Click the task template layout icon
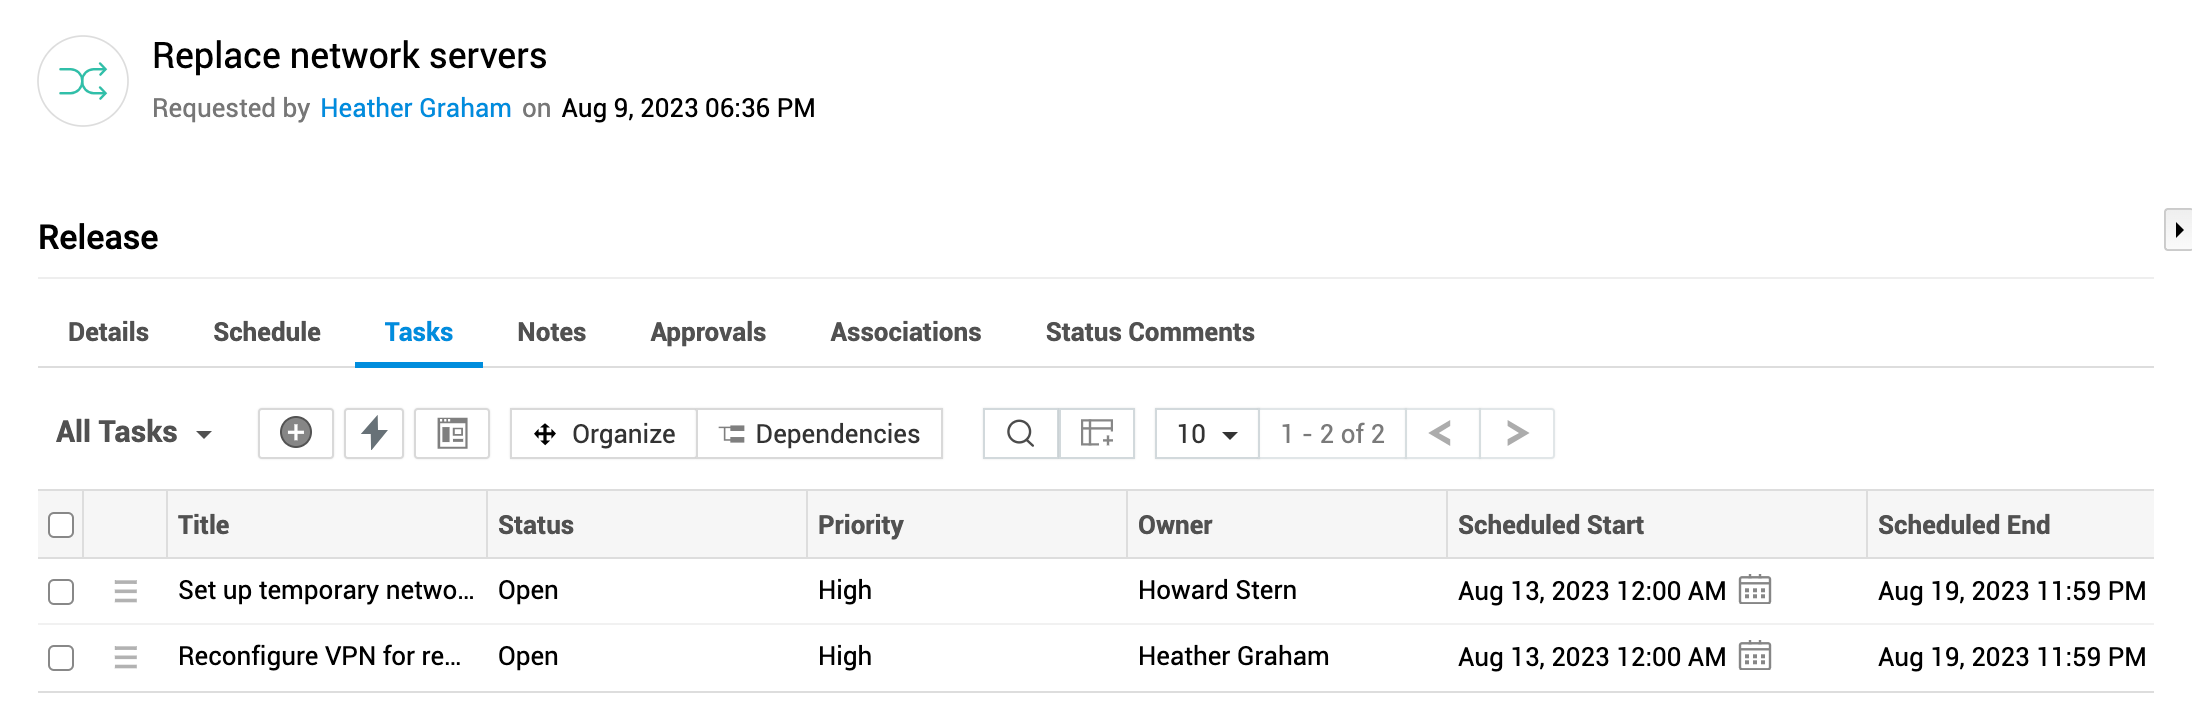The image size is (2192, 702). point(452,433)
